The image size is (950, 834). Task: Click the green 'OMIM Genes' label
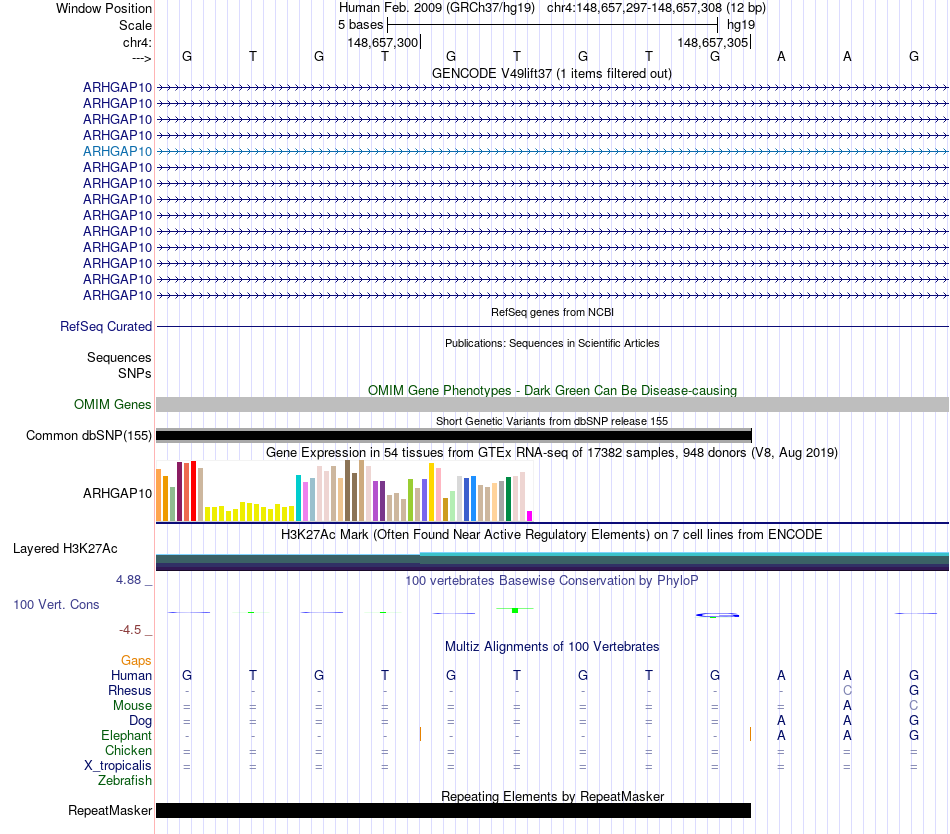click(113, 405)
